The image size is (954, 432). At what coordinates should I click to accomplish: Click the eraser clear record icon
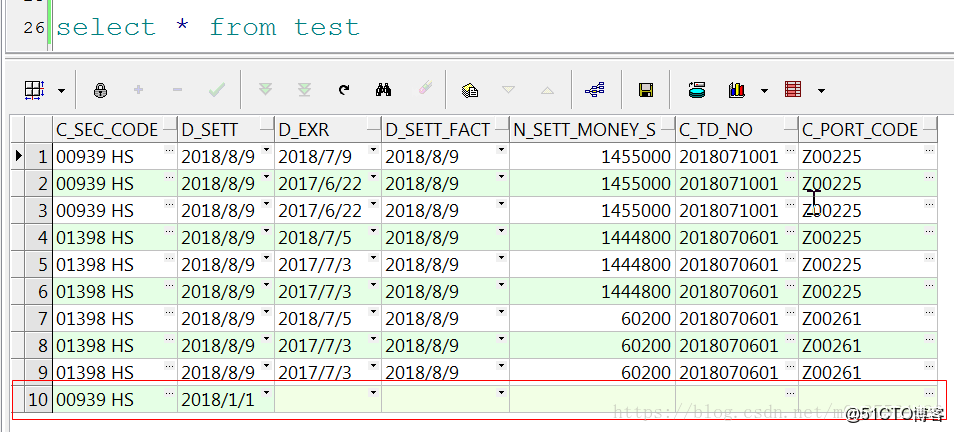(425, 89)
